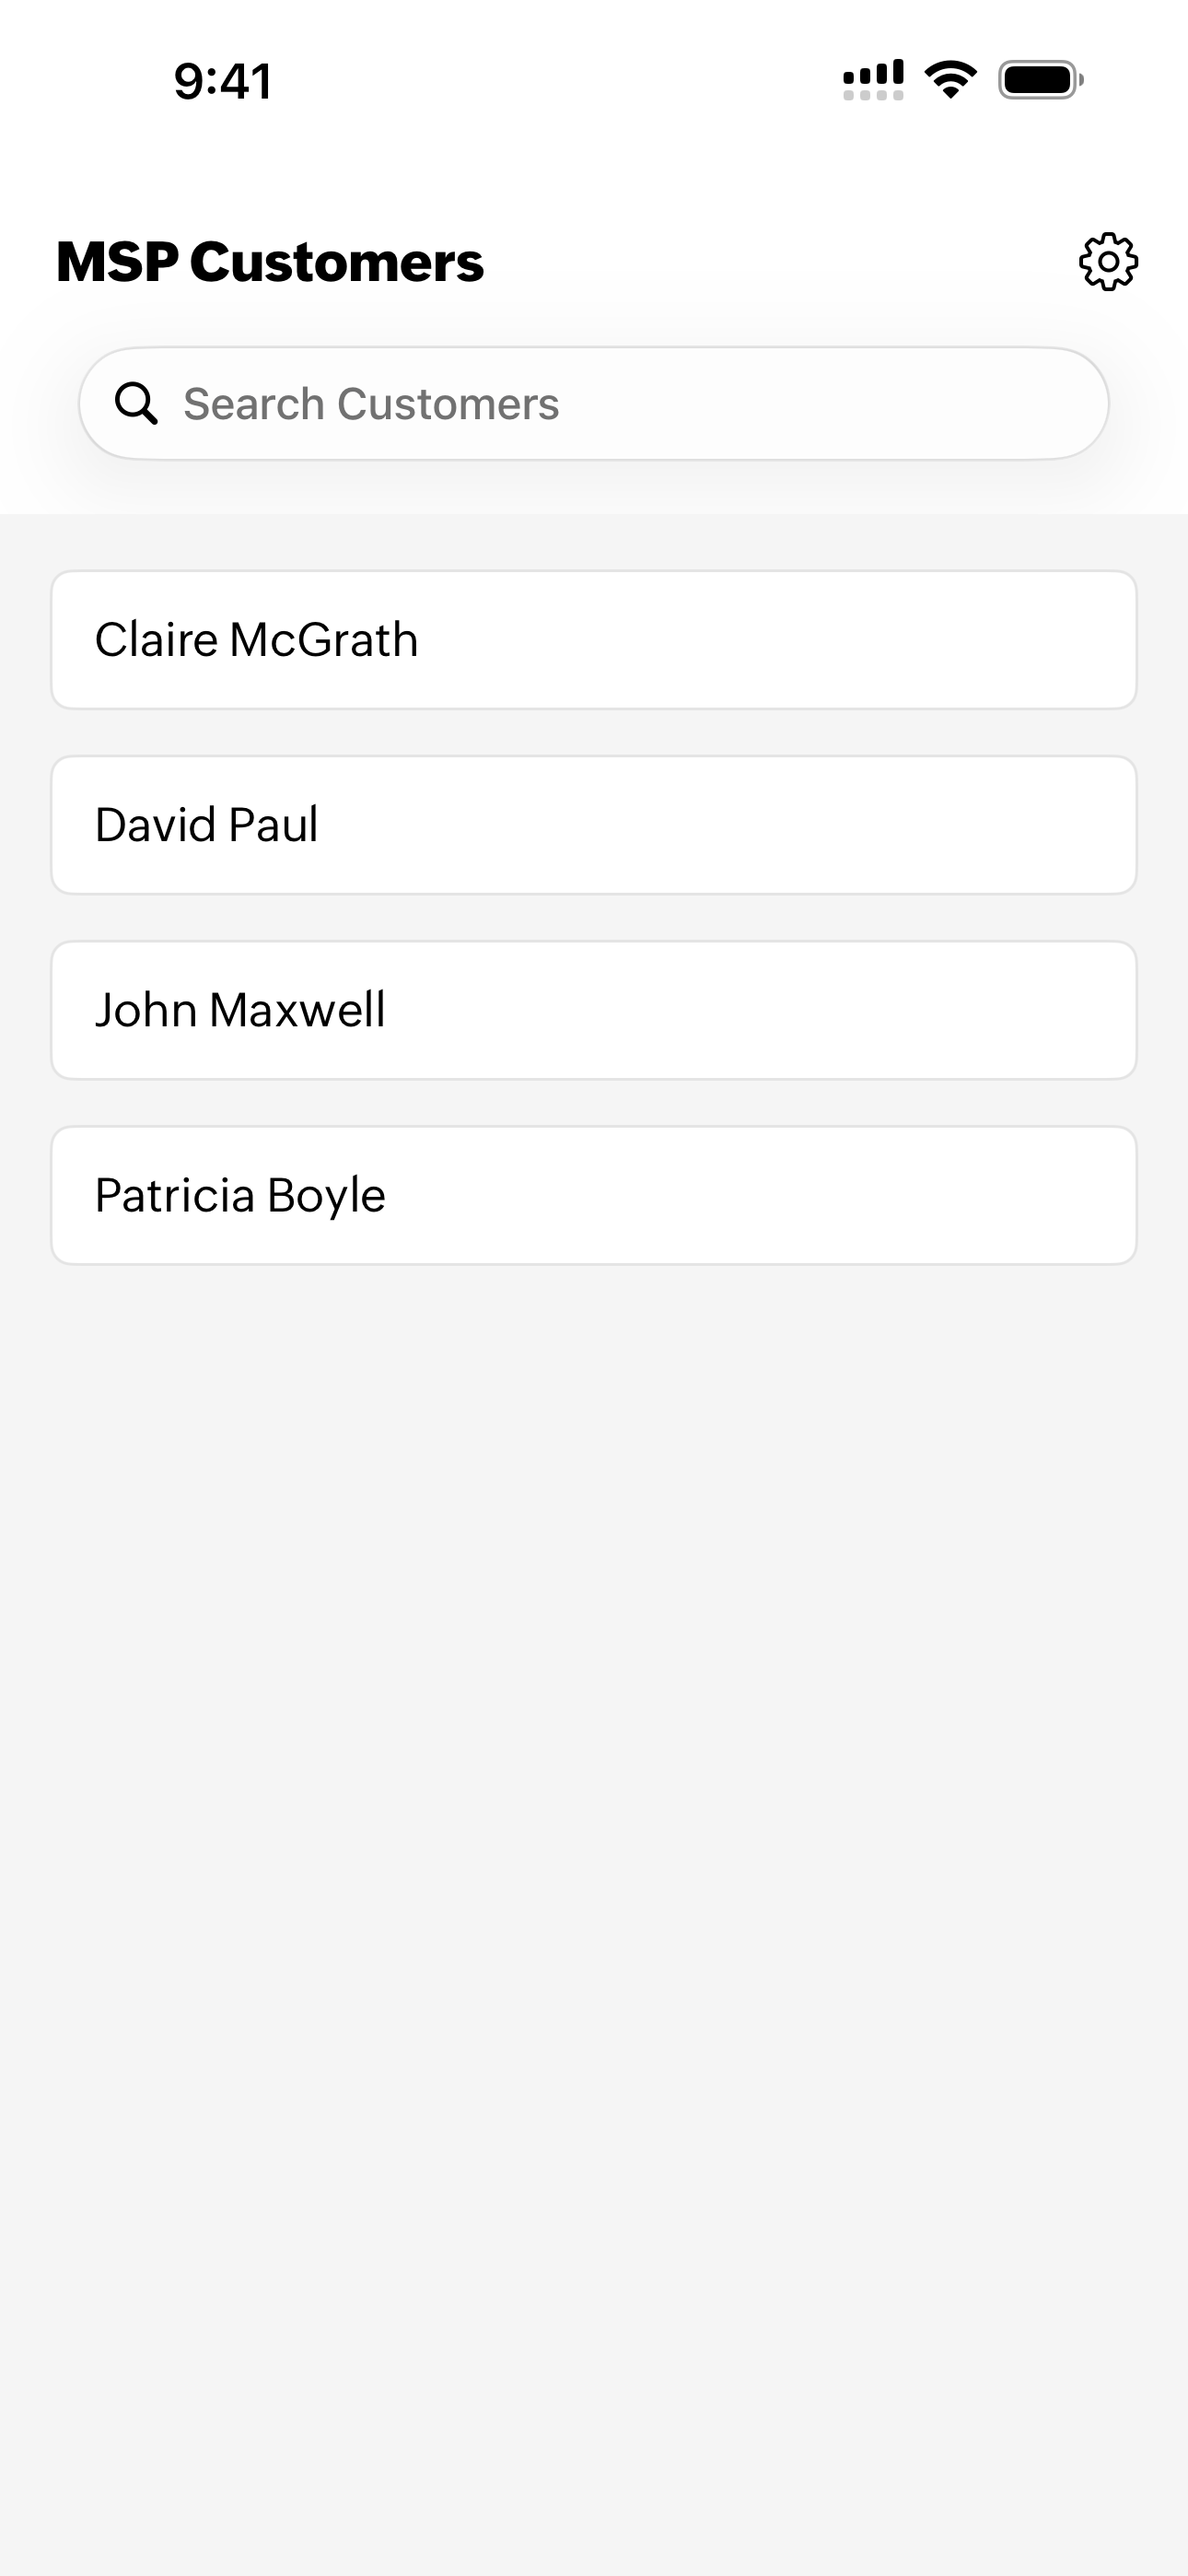Open the Claire McGrath customer entry

click(x=257, y=640)
